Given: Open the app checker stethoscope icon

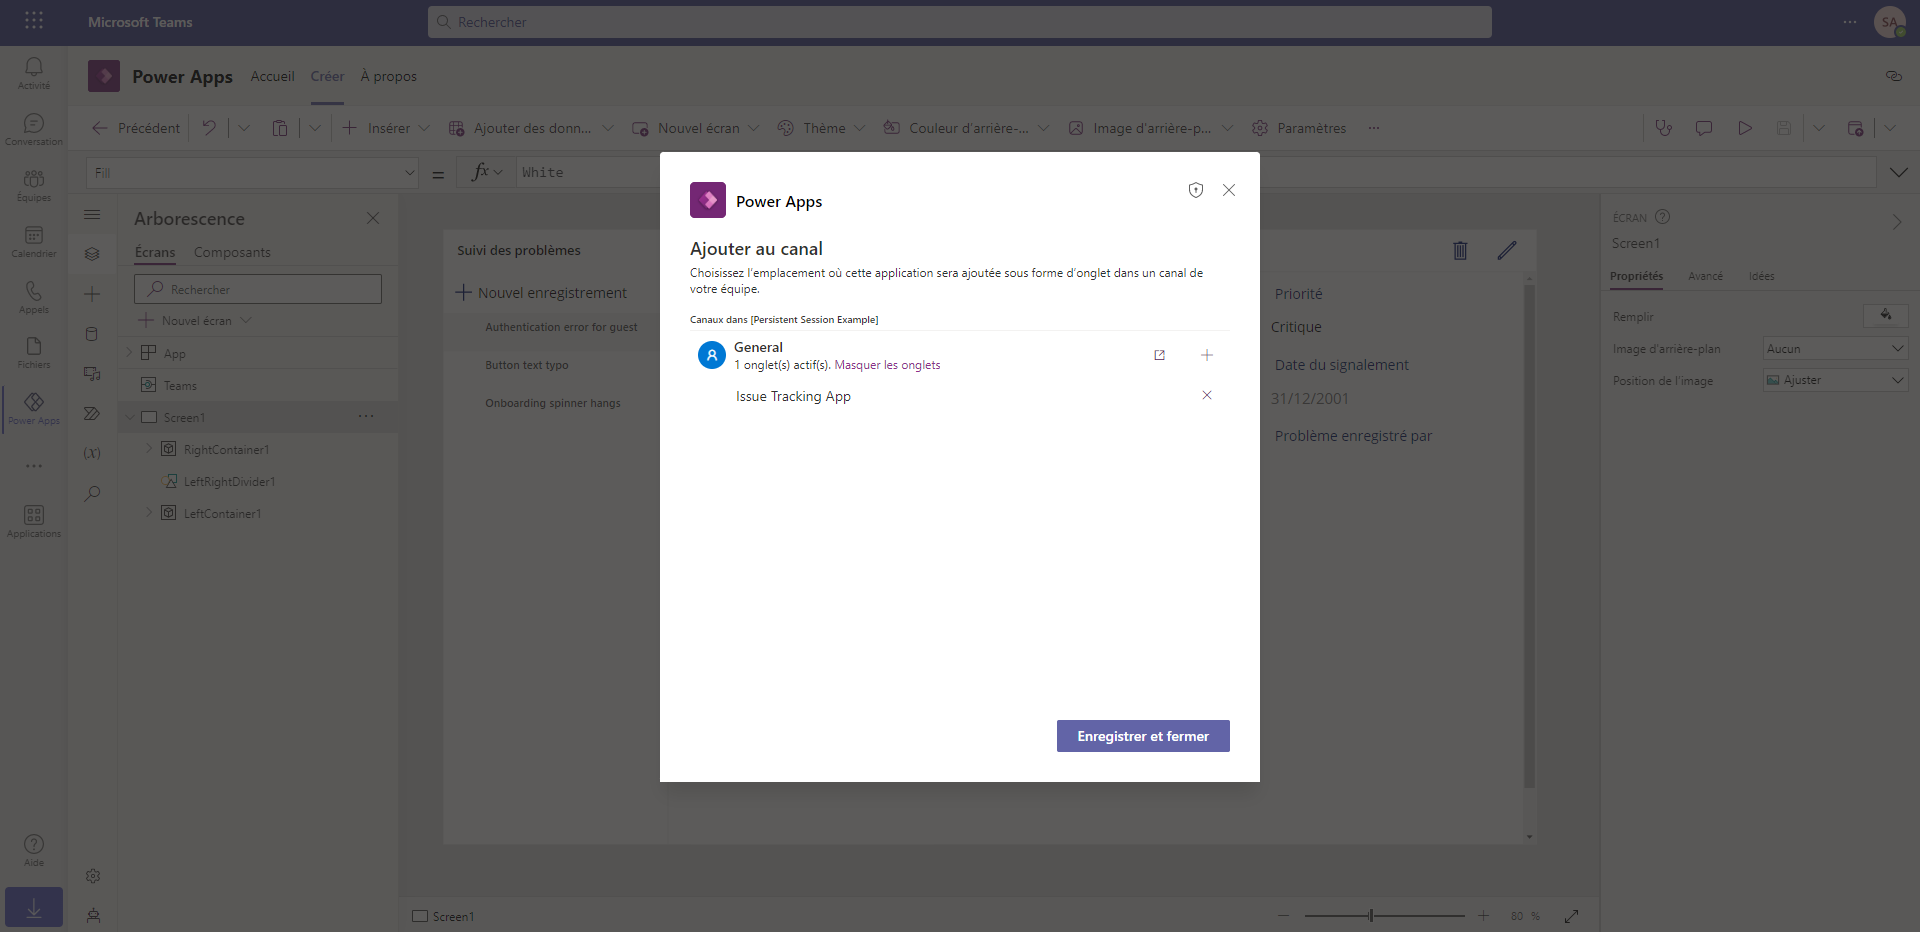Looking at the screenshot, I should [1664, 128].
